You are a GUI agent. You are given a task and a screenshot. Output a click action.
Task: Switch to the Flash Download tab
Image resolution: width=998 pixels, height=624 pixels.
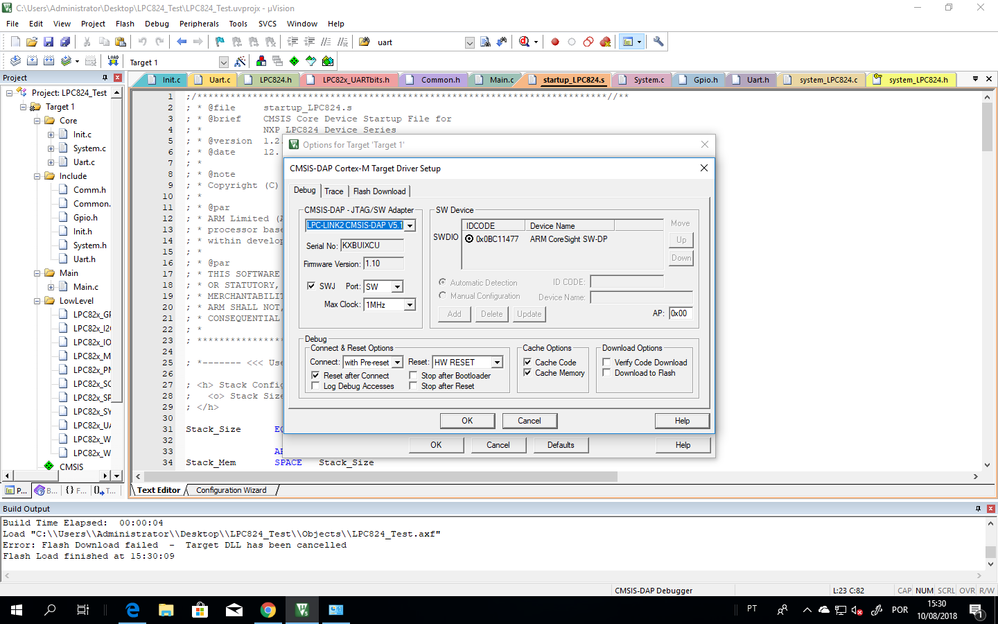[x=379, y=191]
